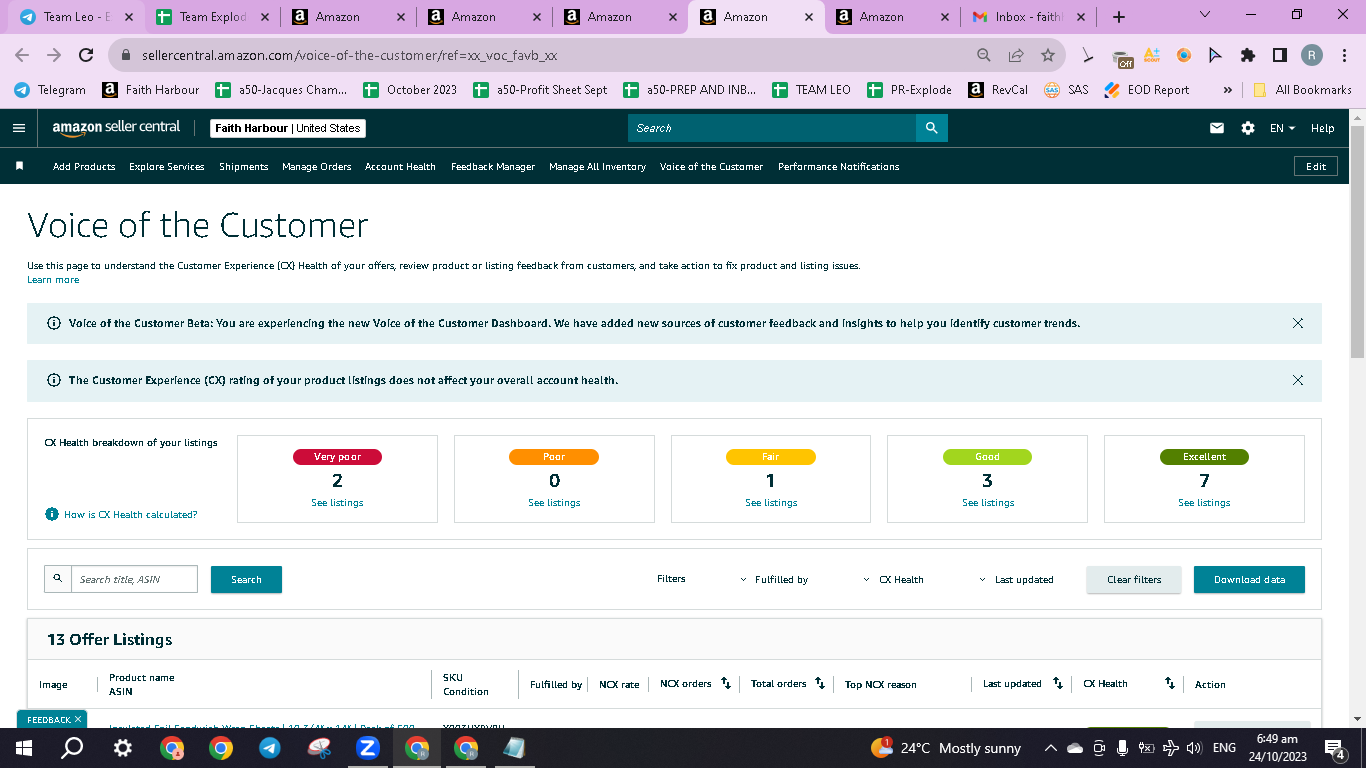Sort listings by Last updated column
Screen dimensions: 1366x768
coord(1056,684)
